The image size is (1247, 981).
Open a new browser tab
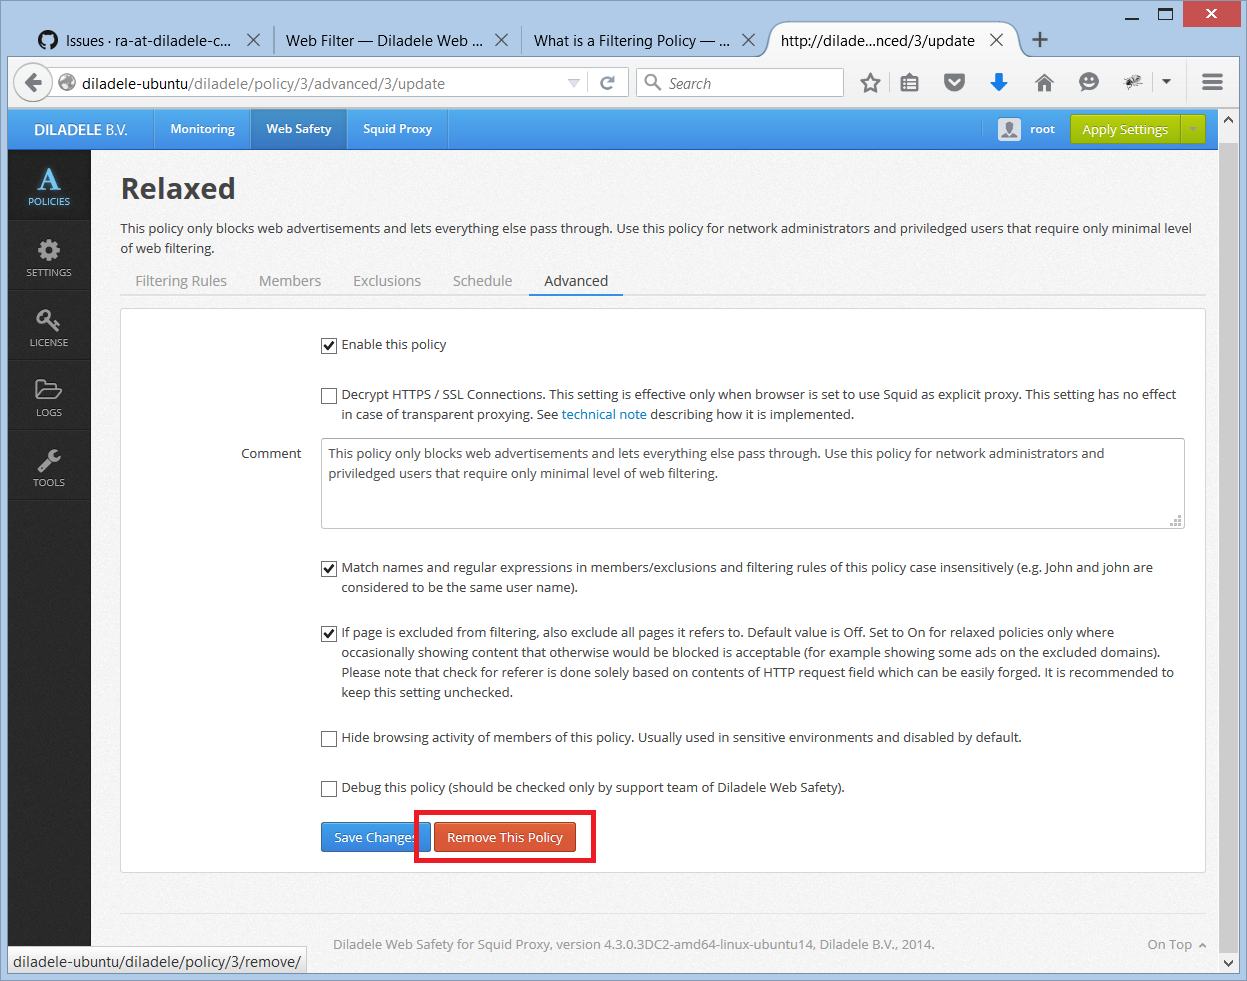[x=1040, y=40]
